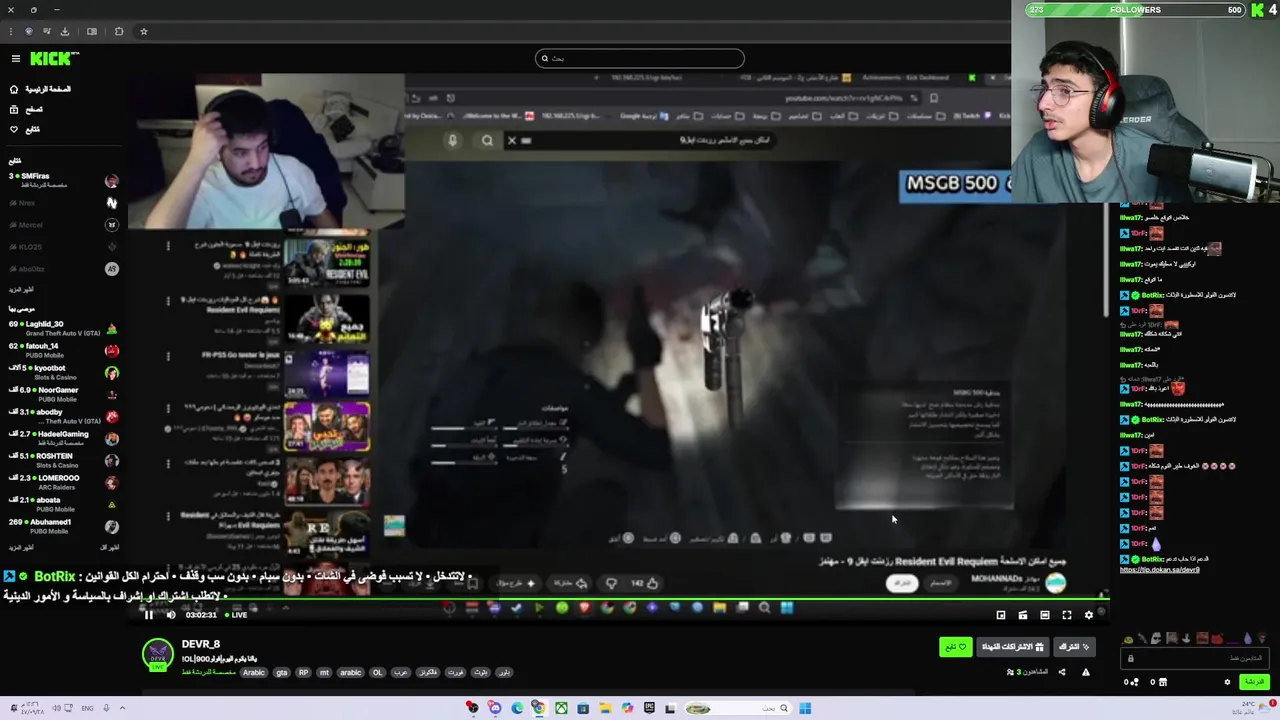Open fatouh_14 channel in recommended list
The width and height of the screenshot is (1280, 720).
pos(62,350)
